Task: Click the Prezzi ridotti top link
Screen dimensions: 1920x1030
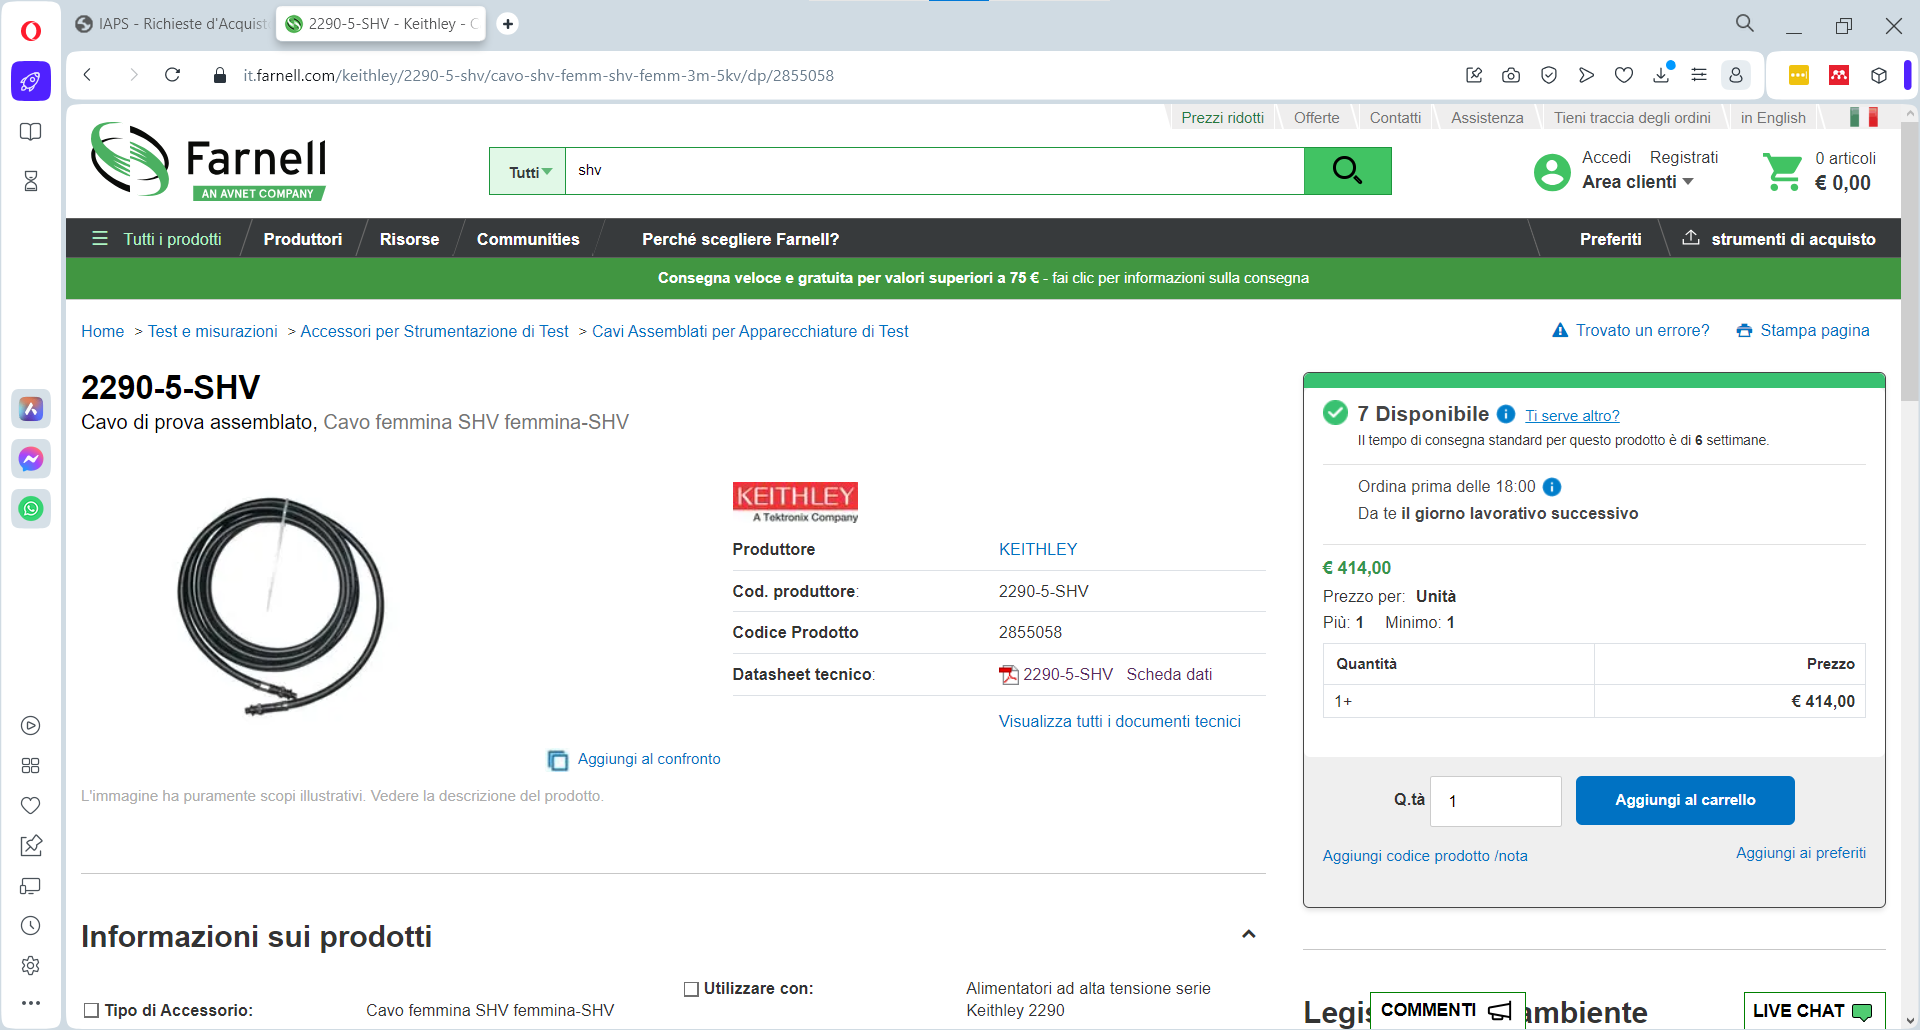Action: coord(1222,118)
